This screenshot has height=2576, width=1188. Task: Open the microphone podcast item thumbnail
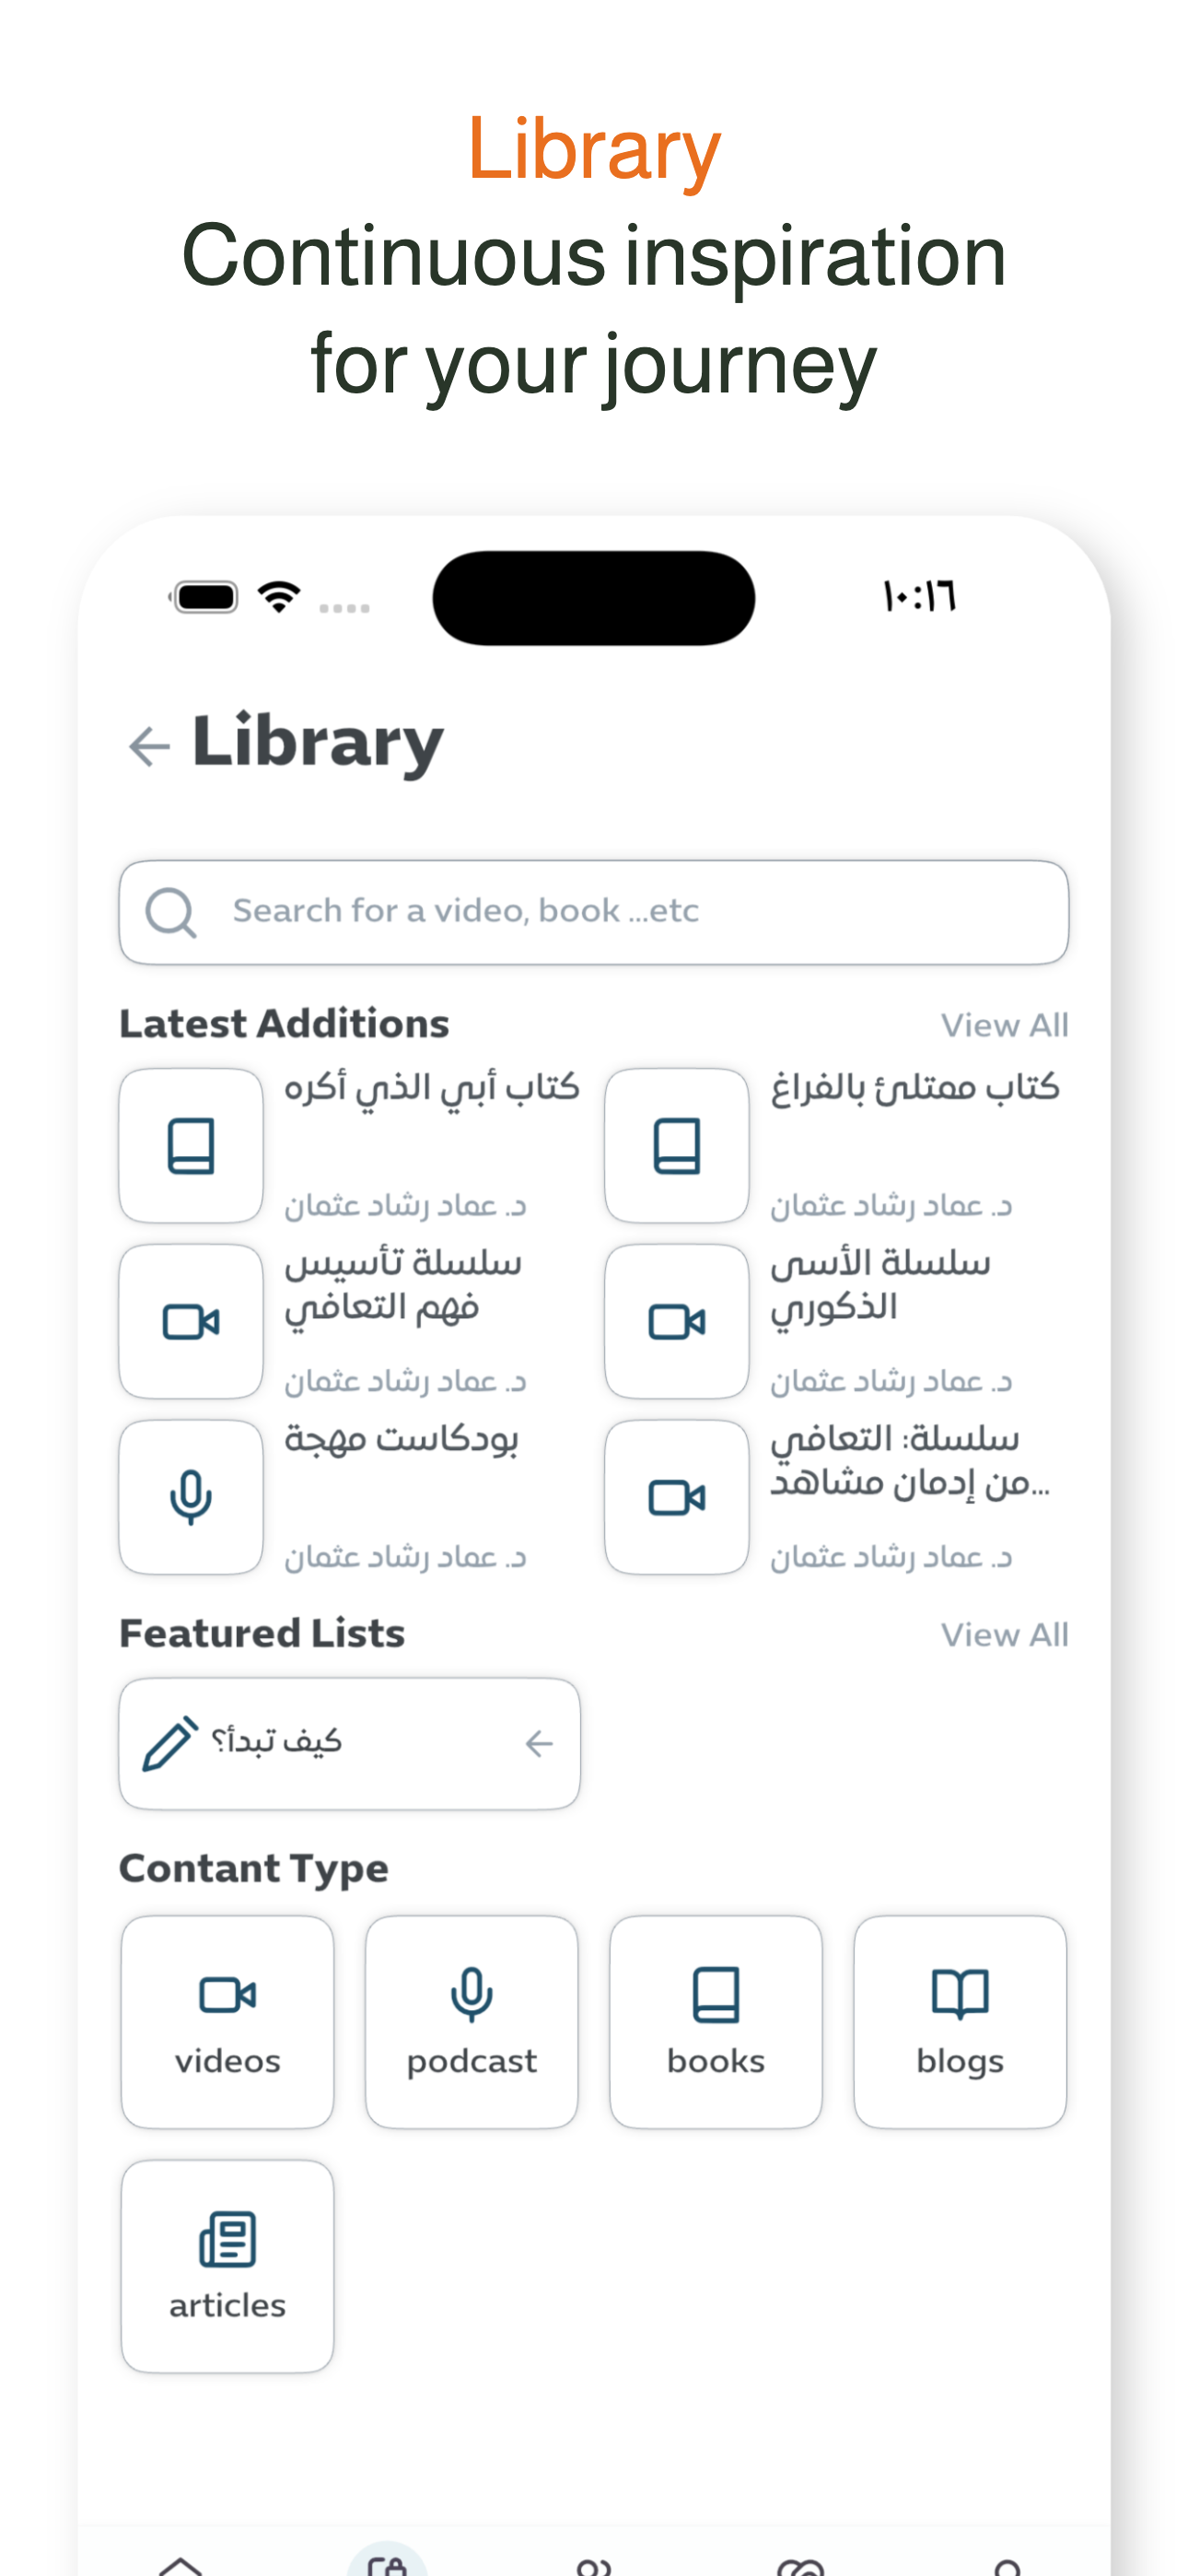pyautogui.click(x=191, y=1497)
